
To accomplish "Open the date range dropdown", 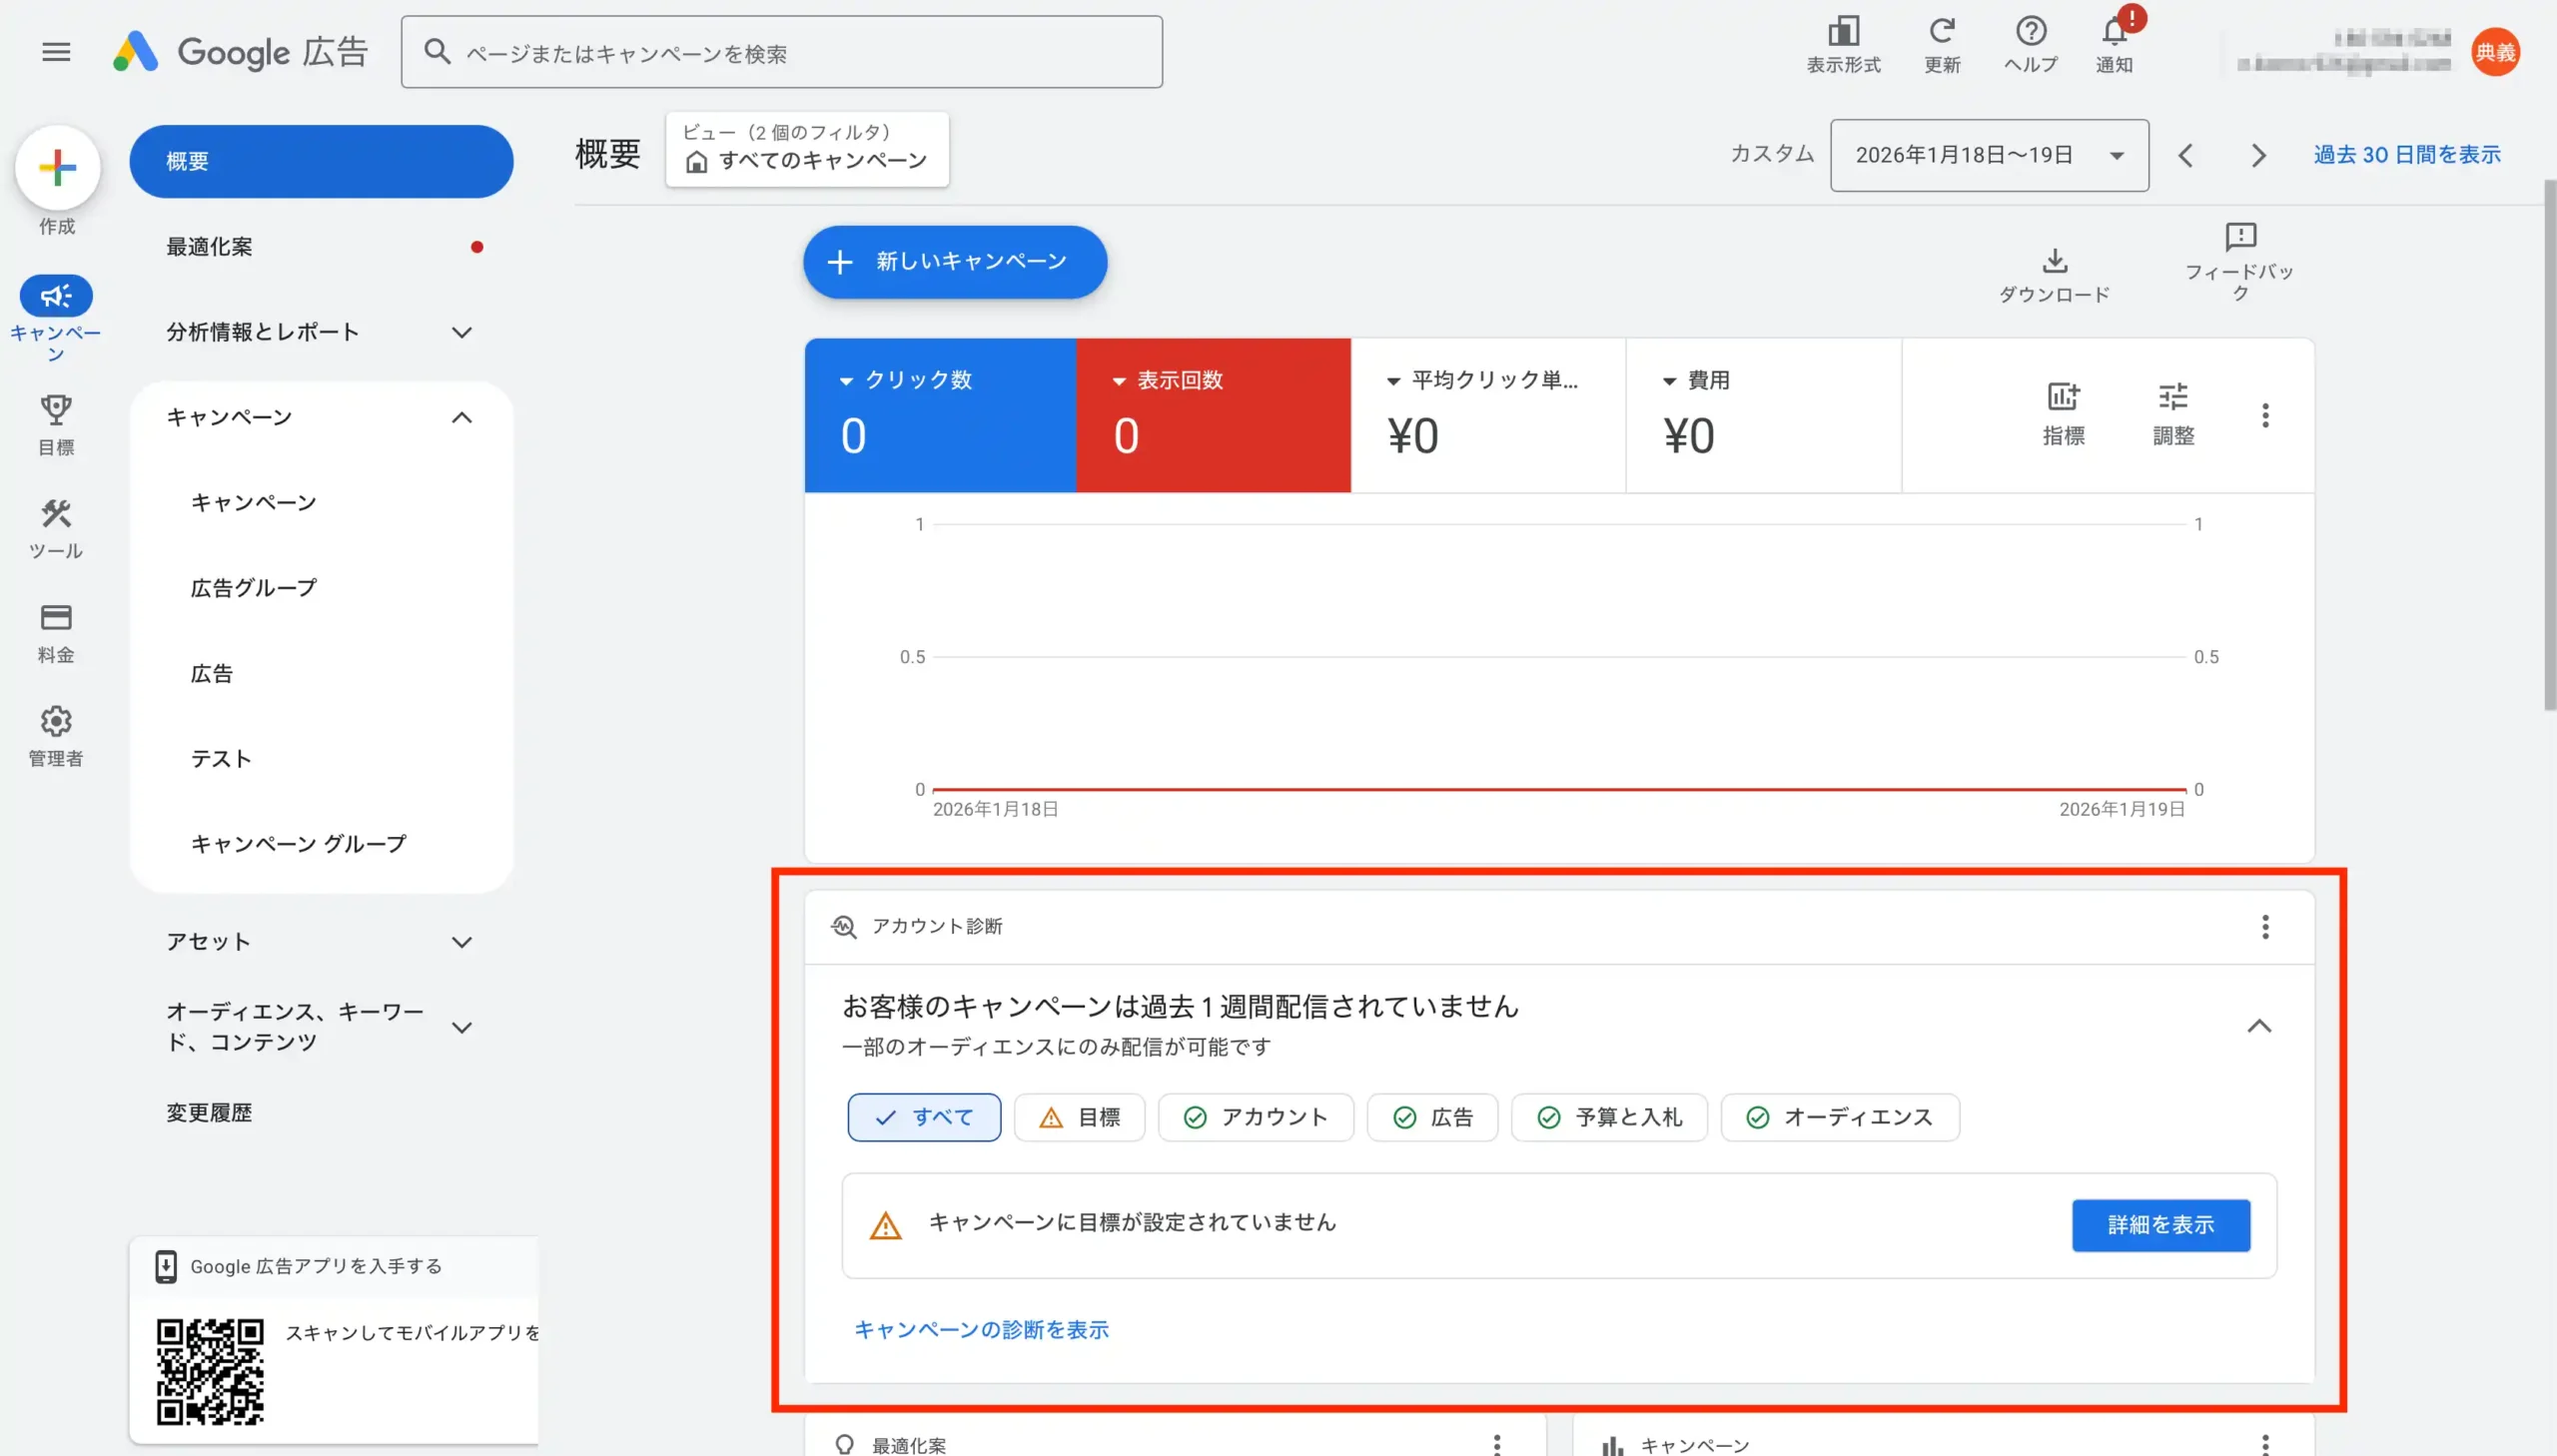I will click(x=1988, y=155).
